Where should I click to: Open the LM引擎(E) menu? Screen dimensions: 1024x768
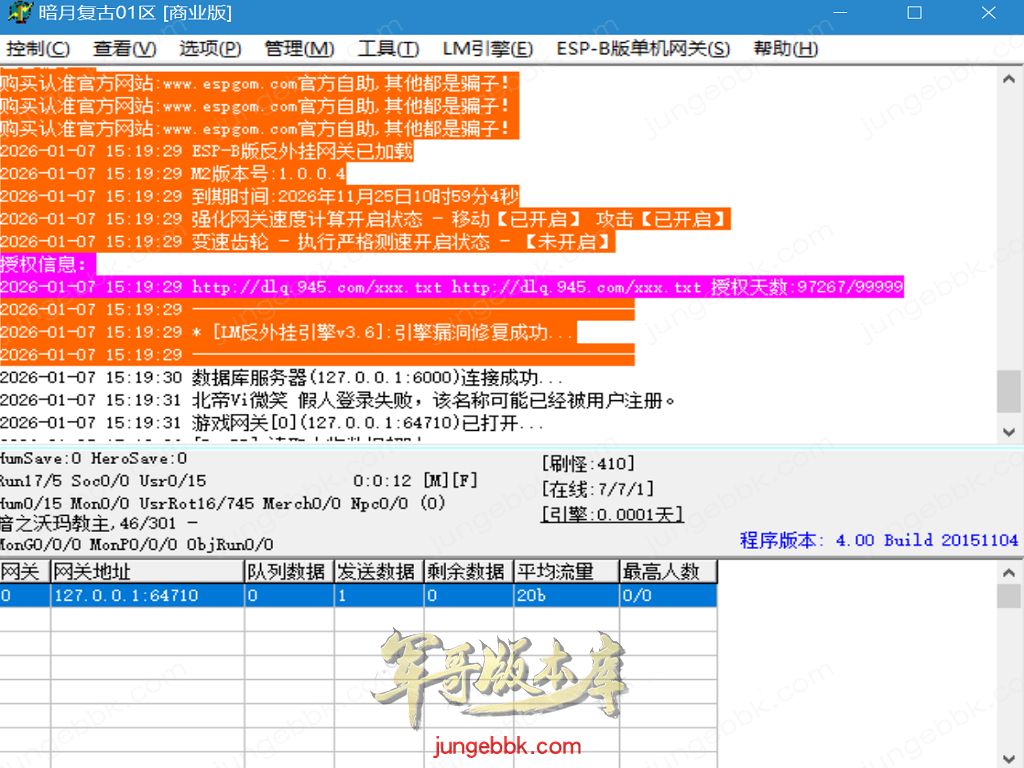(x=487, y=49)
